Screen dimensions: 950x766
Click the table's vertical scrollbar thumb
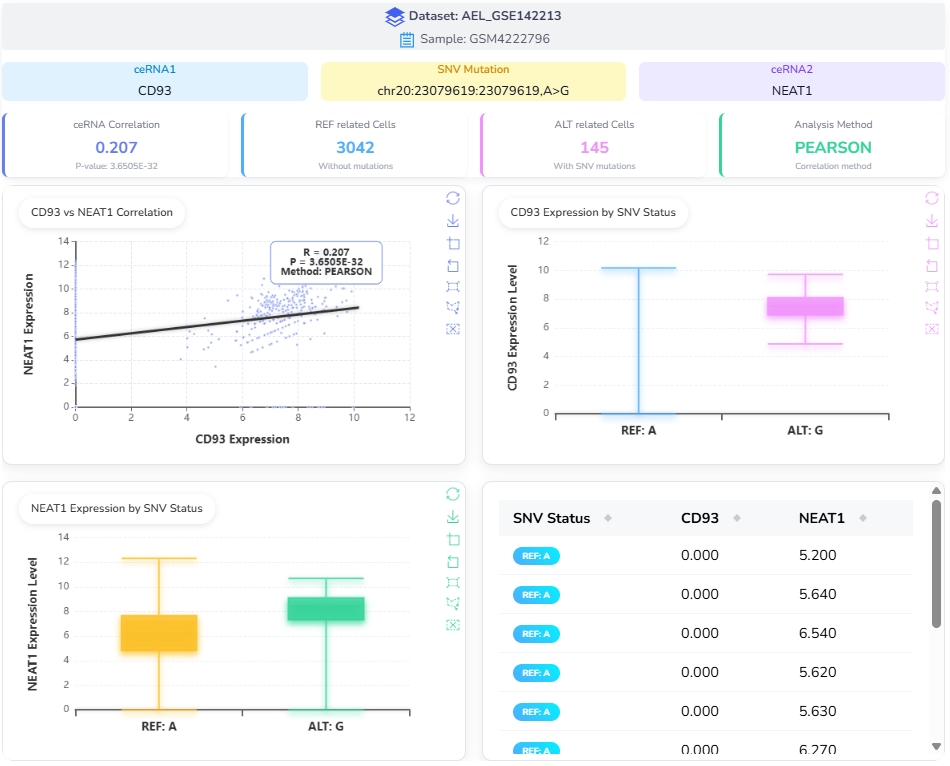coord(936,564)
